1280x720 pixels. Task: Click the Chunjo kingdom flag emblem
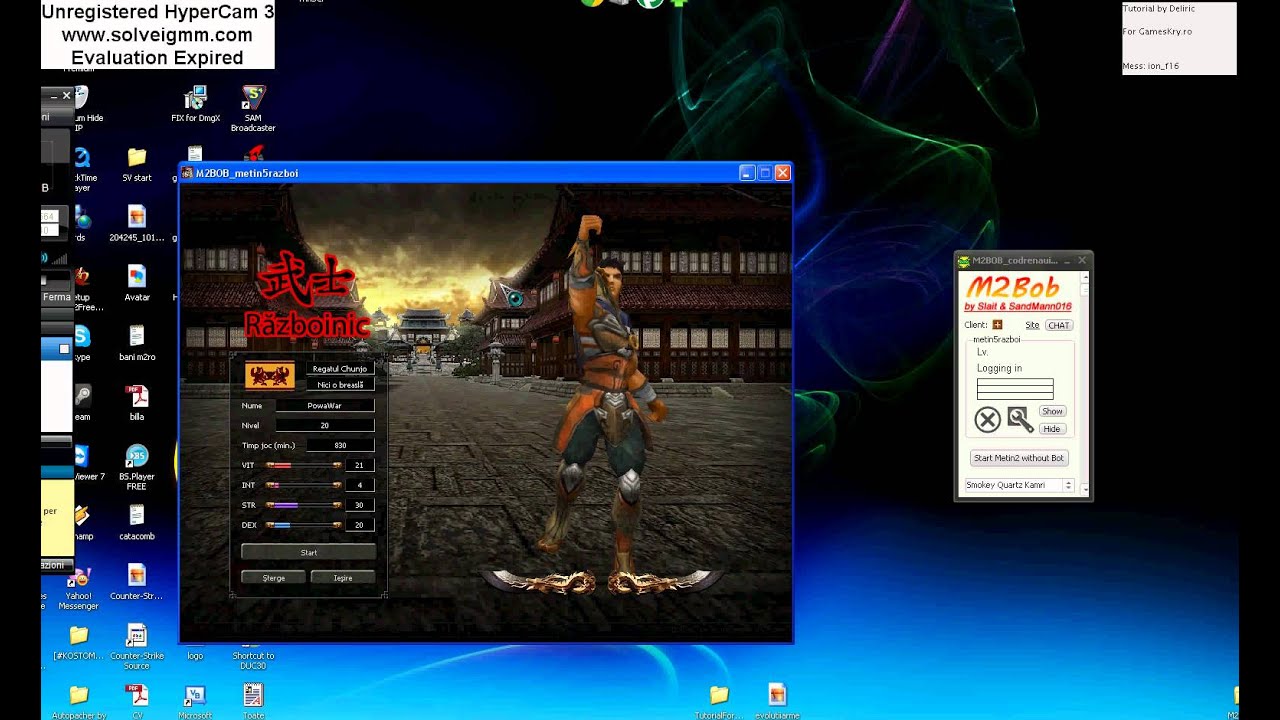(x=270, y=376)
